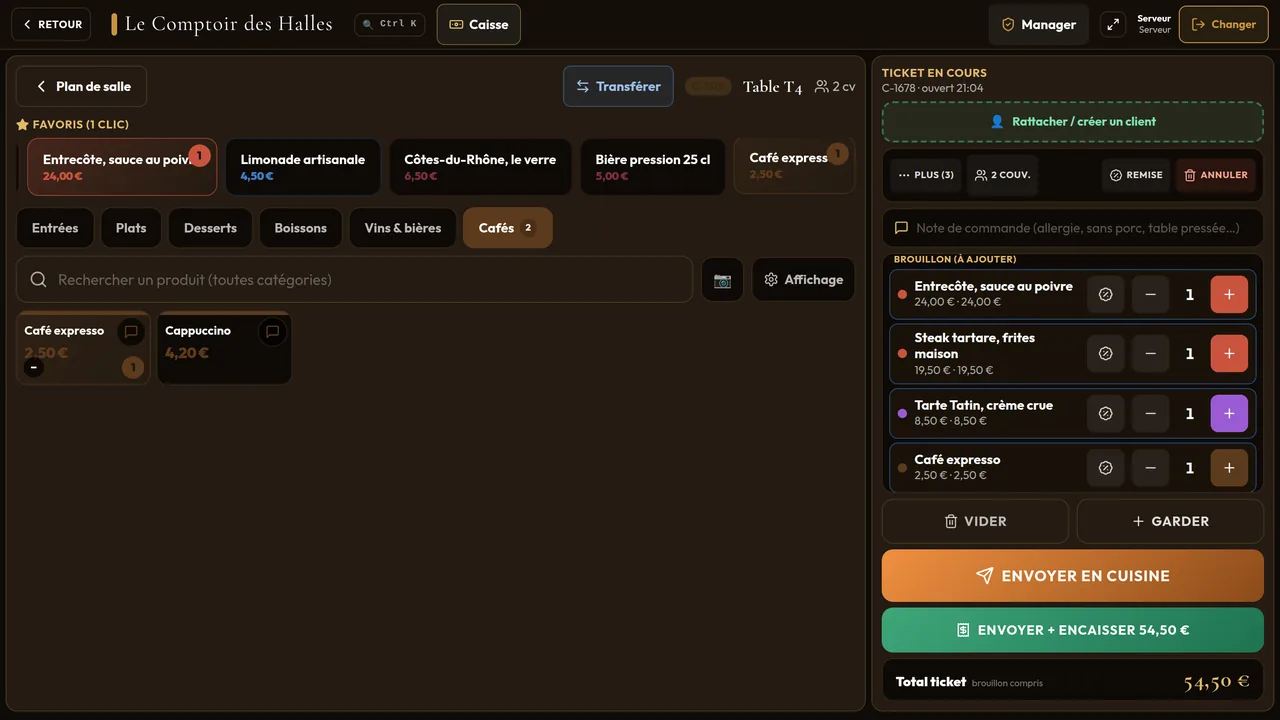Click the order note field

coord(1072,228)
